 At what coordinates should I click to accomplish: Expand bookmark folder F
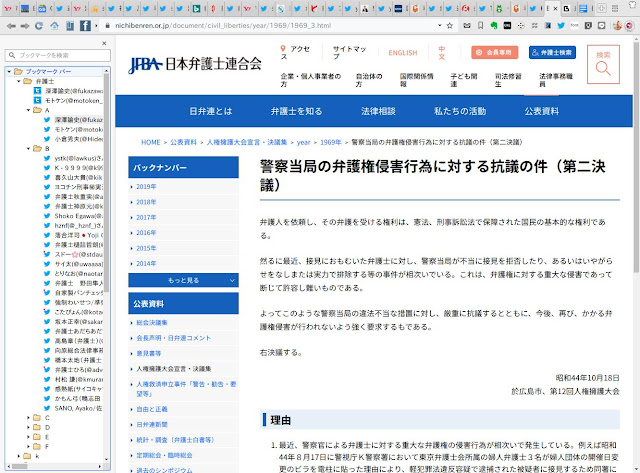click(x=28, y=446)
